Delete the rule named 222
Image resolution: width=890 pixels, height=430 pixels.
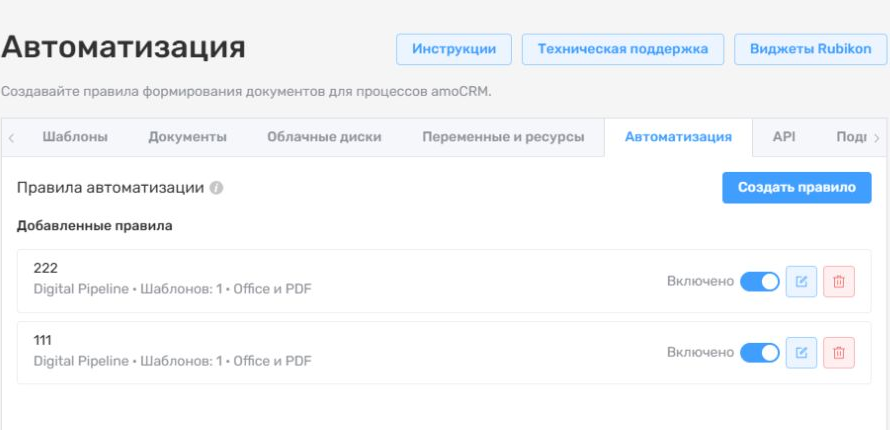pos(838,281)
